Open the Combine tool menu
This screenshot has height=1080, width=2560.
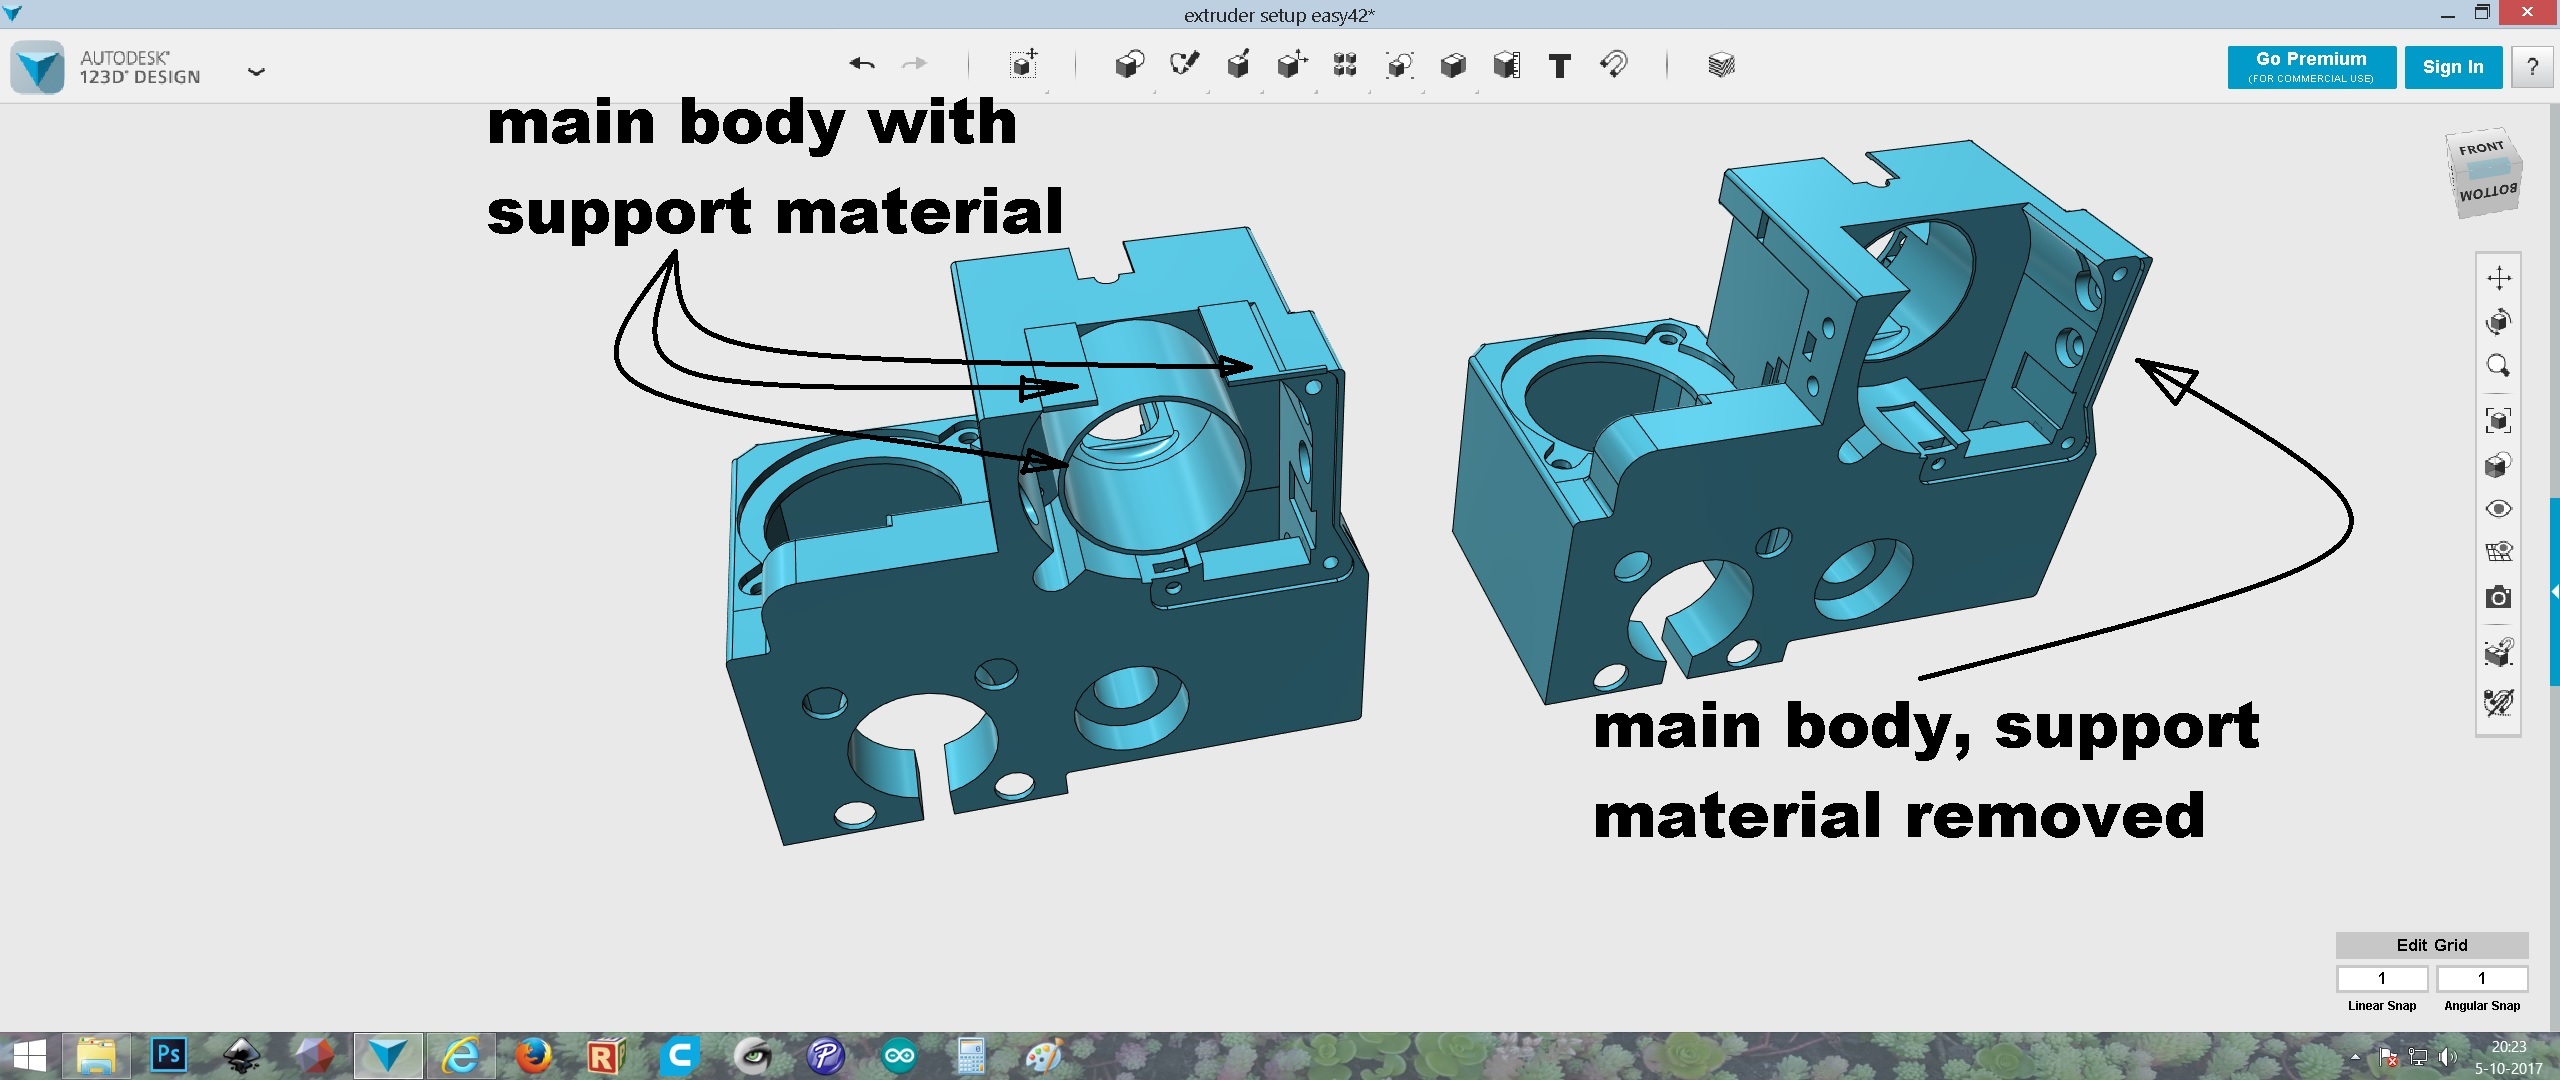click(1453, 65)
